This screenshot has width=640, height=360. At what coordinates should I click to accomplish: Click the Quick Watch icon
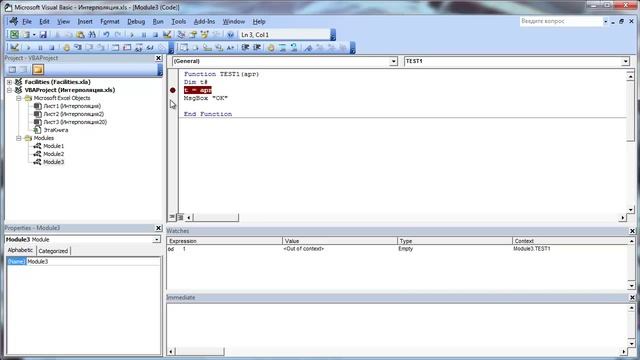point(150,48)
